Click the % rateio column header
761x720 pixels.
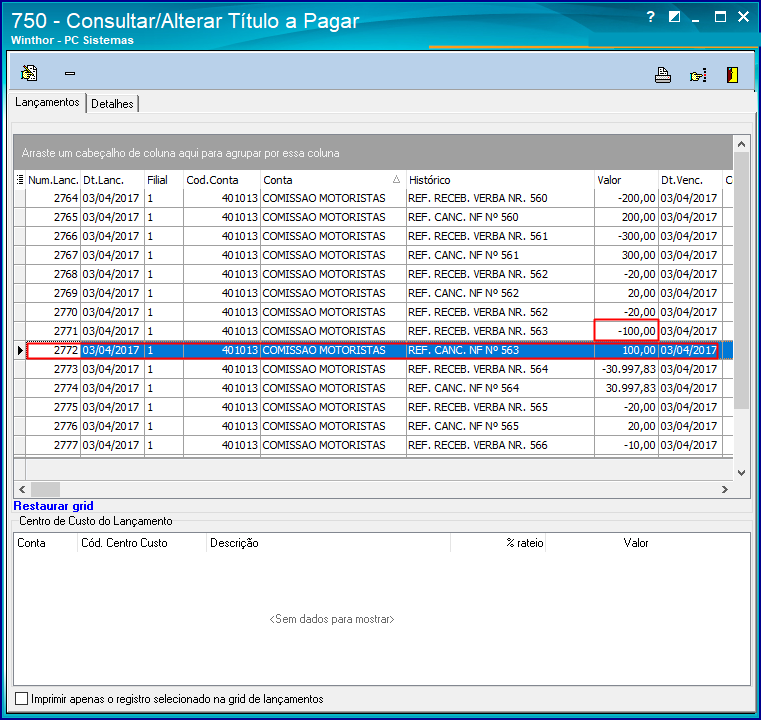click(498, 543)
